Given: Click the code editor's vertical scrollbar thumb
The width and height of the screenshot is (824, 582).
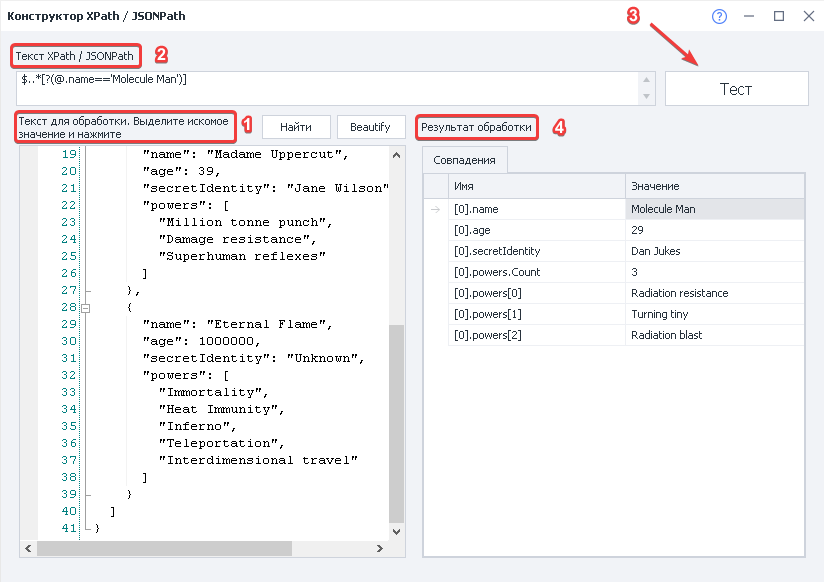Looking at the screenshot, I should click(397, 420).
